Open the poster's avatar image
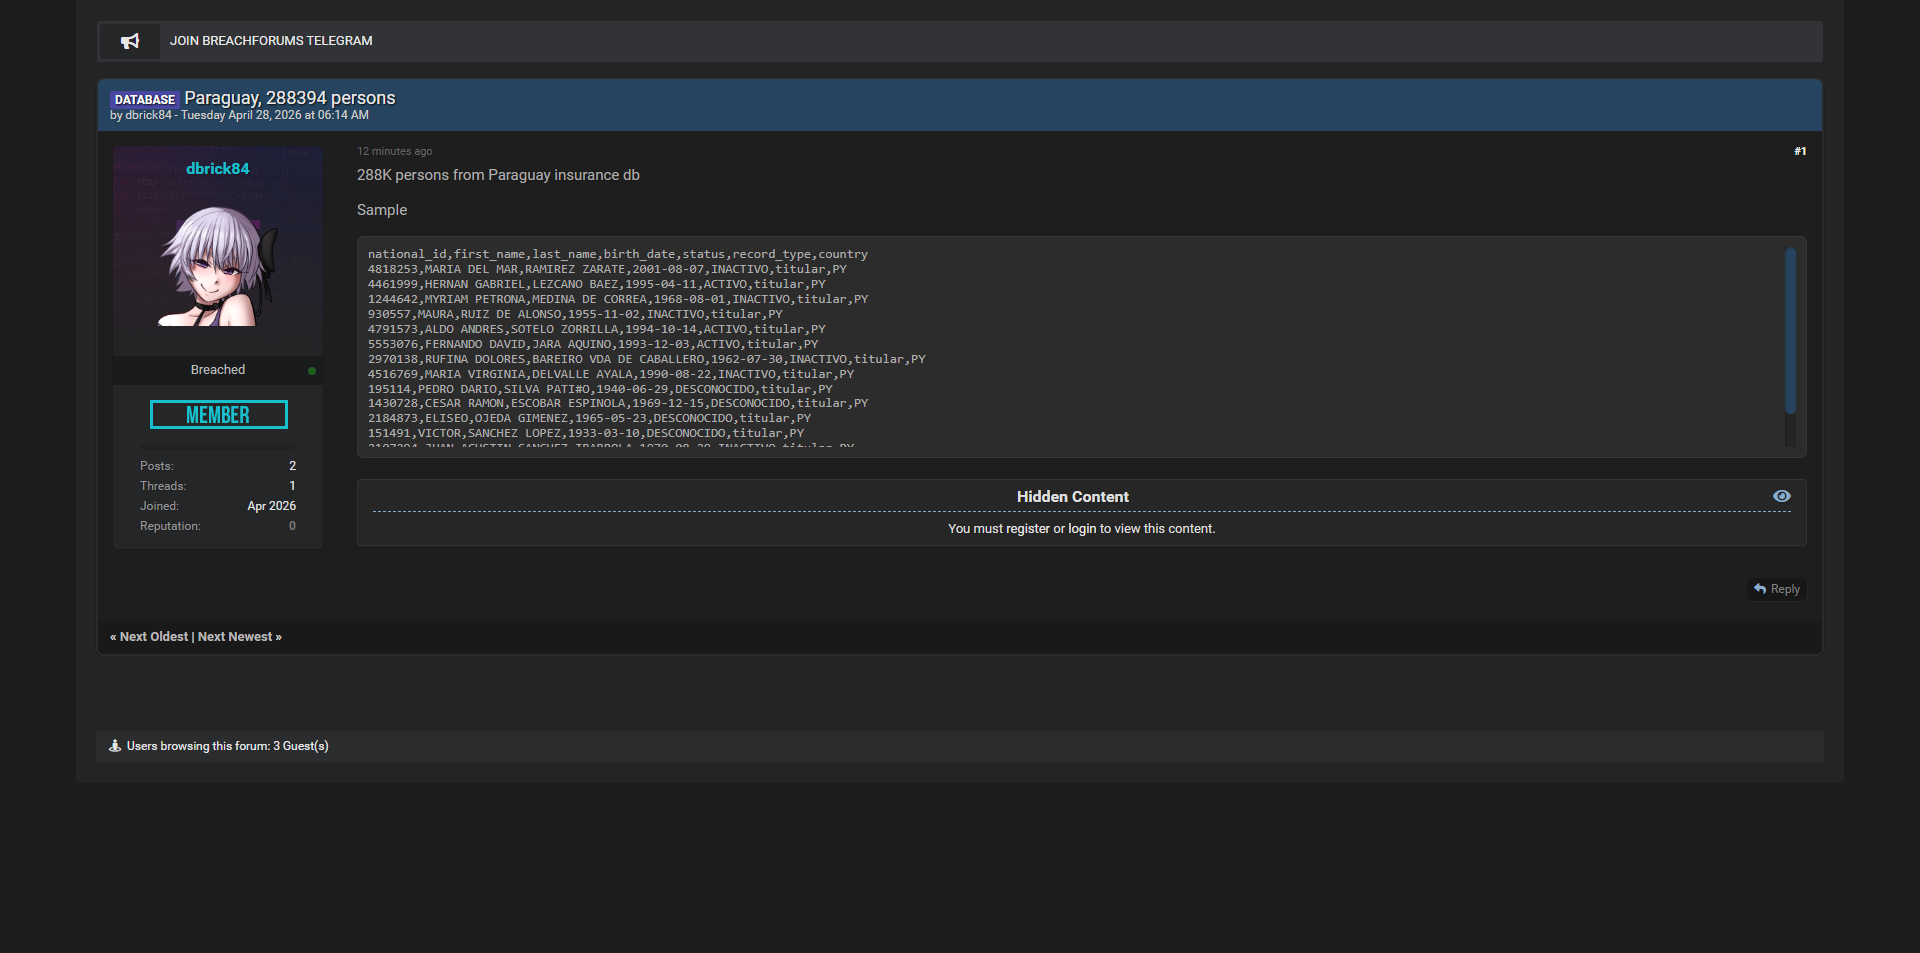Screen dimensions: 1920x953 [218, 266]
